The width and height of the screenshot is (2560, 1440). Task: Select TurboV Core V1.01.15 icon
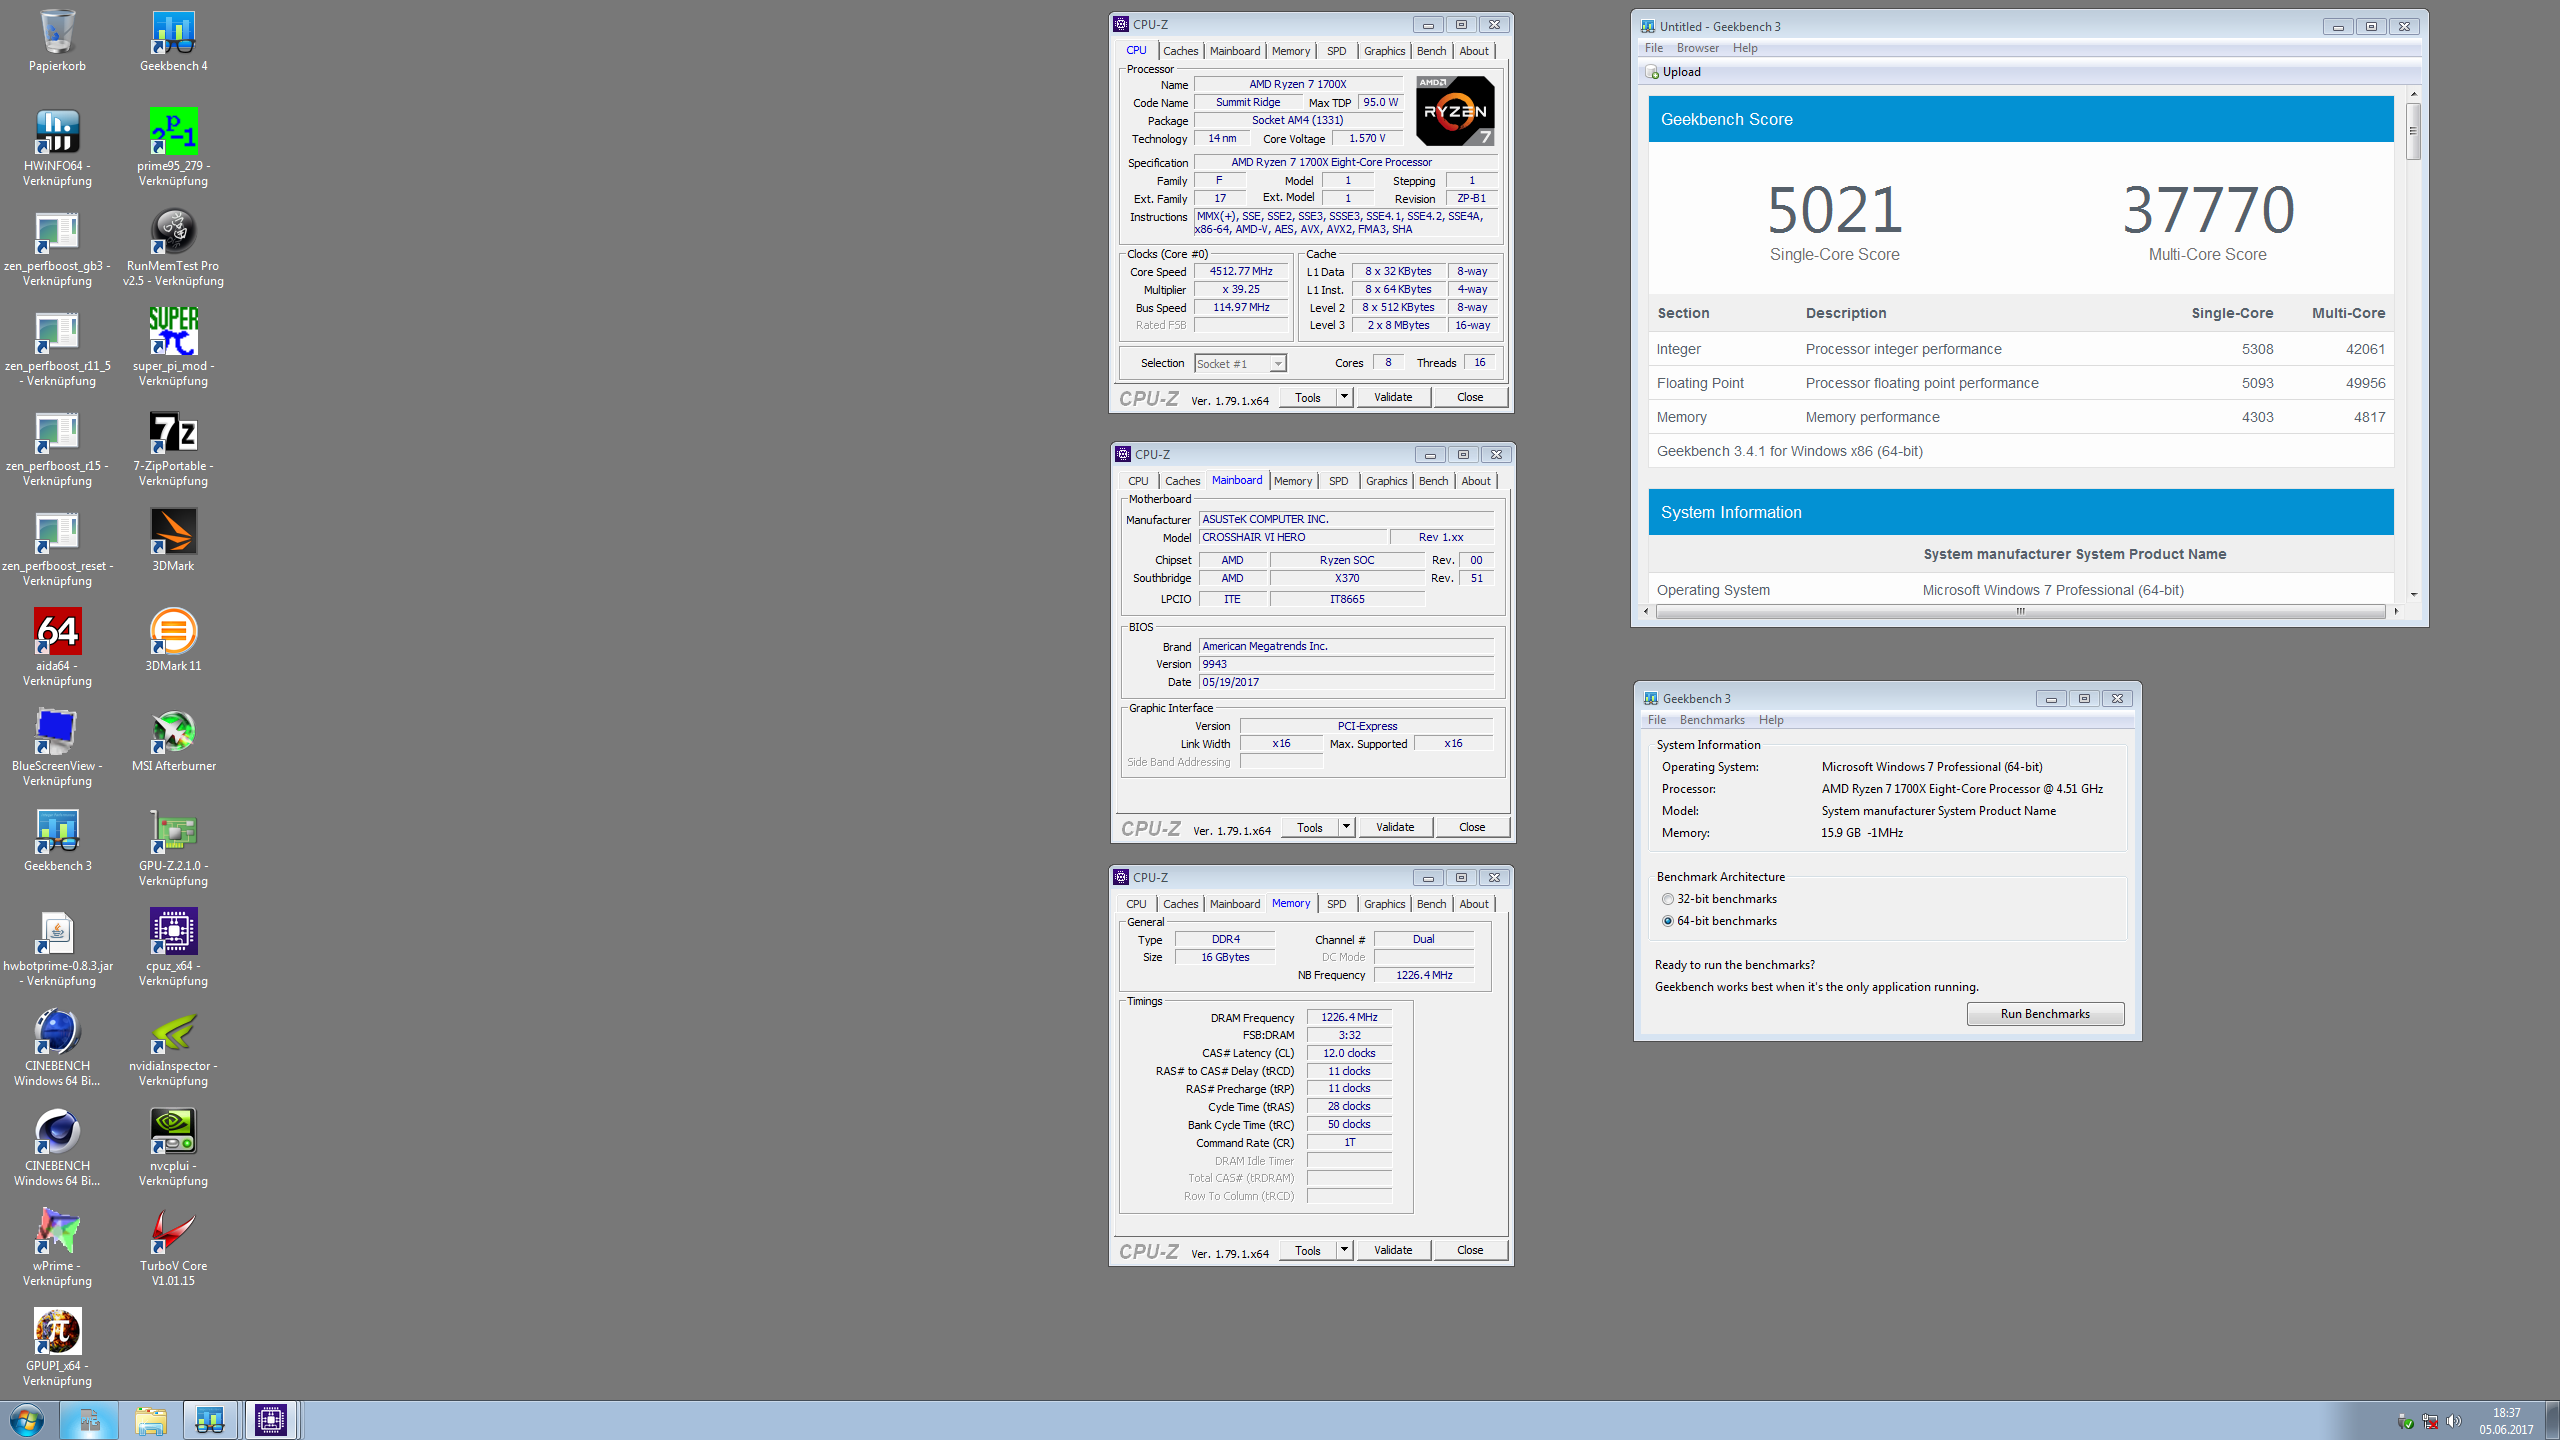pos(173,1248)
